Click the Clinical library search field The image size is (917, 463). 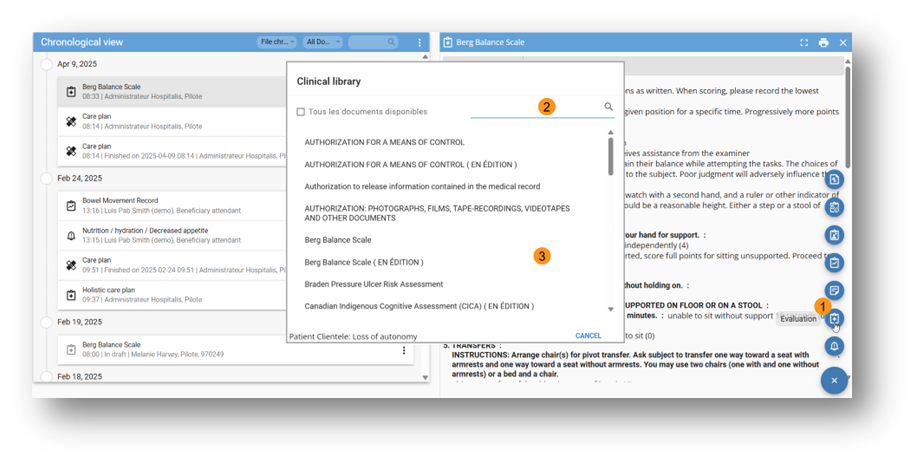click(535, 107)
